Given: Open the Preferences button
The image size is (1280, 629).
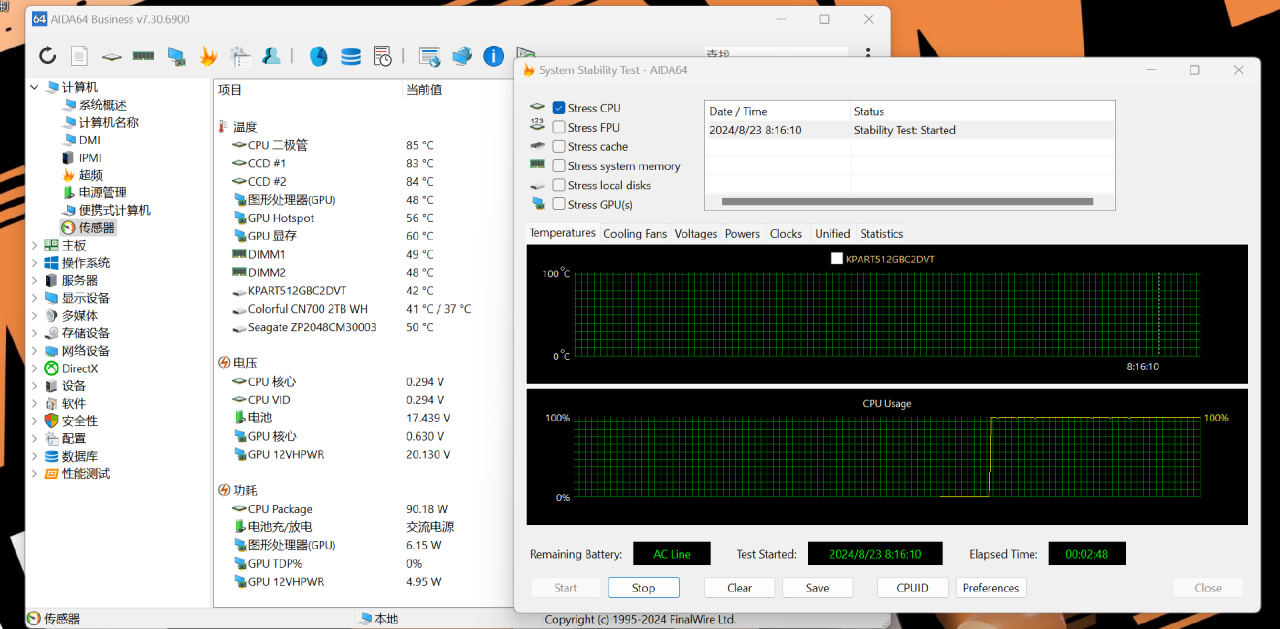Looking at the screenshot, I should pyautogui.click(x=991, y=588).
